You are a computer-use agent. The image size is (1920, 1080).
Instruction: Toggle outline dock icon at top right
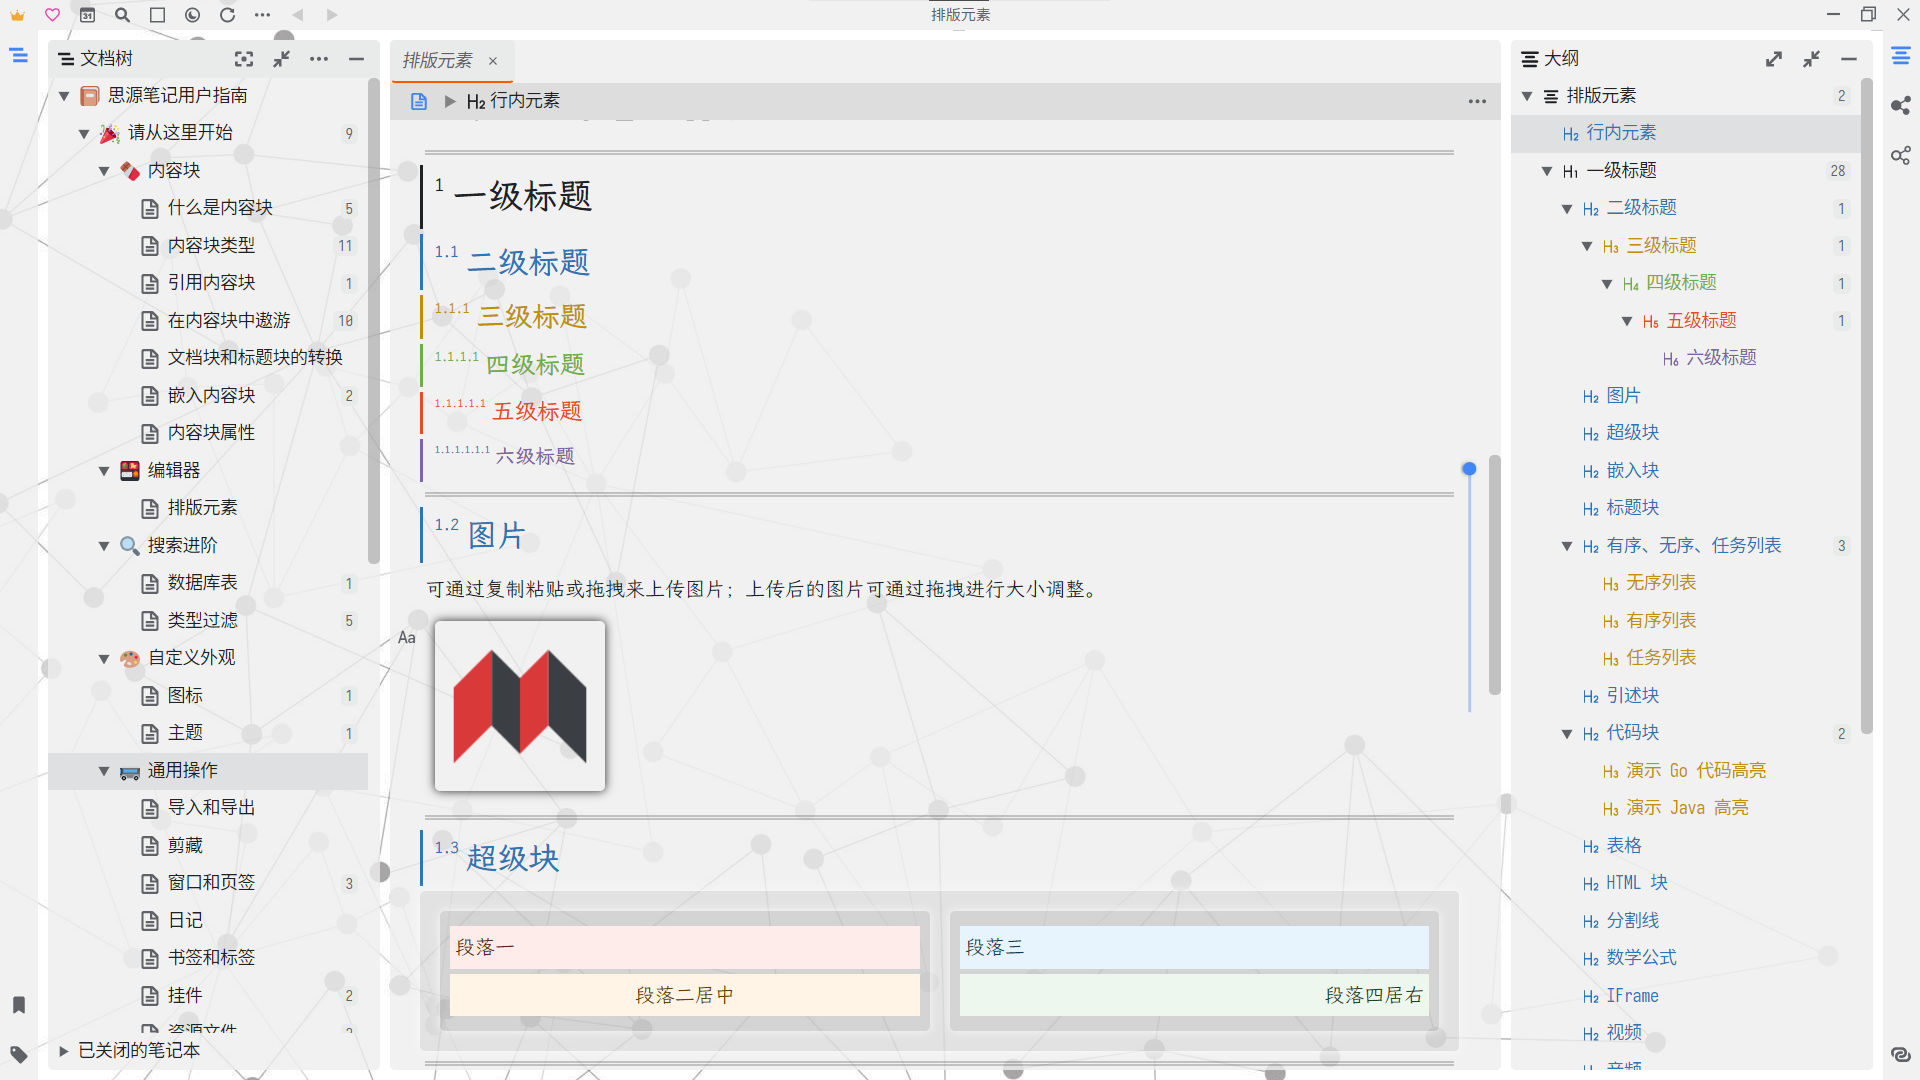click(1900, 56)
